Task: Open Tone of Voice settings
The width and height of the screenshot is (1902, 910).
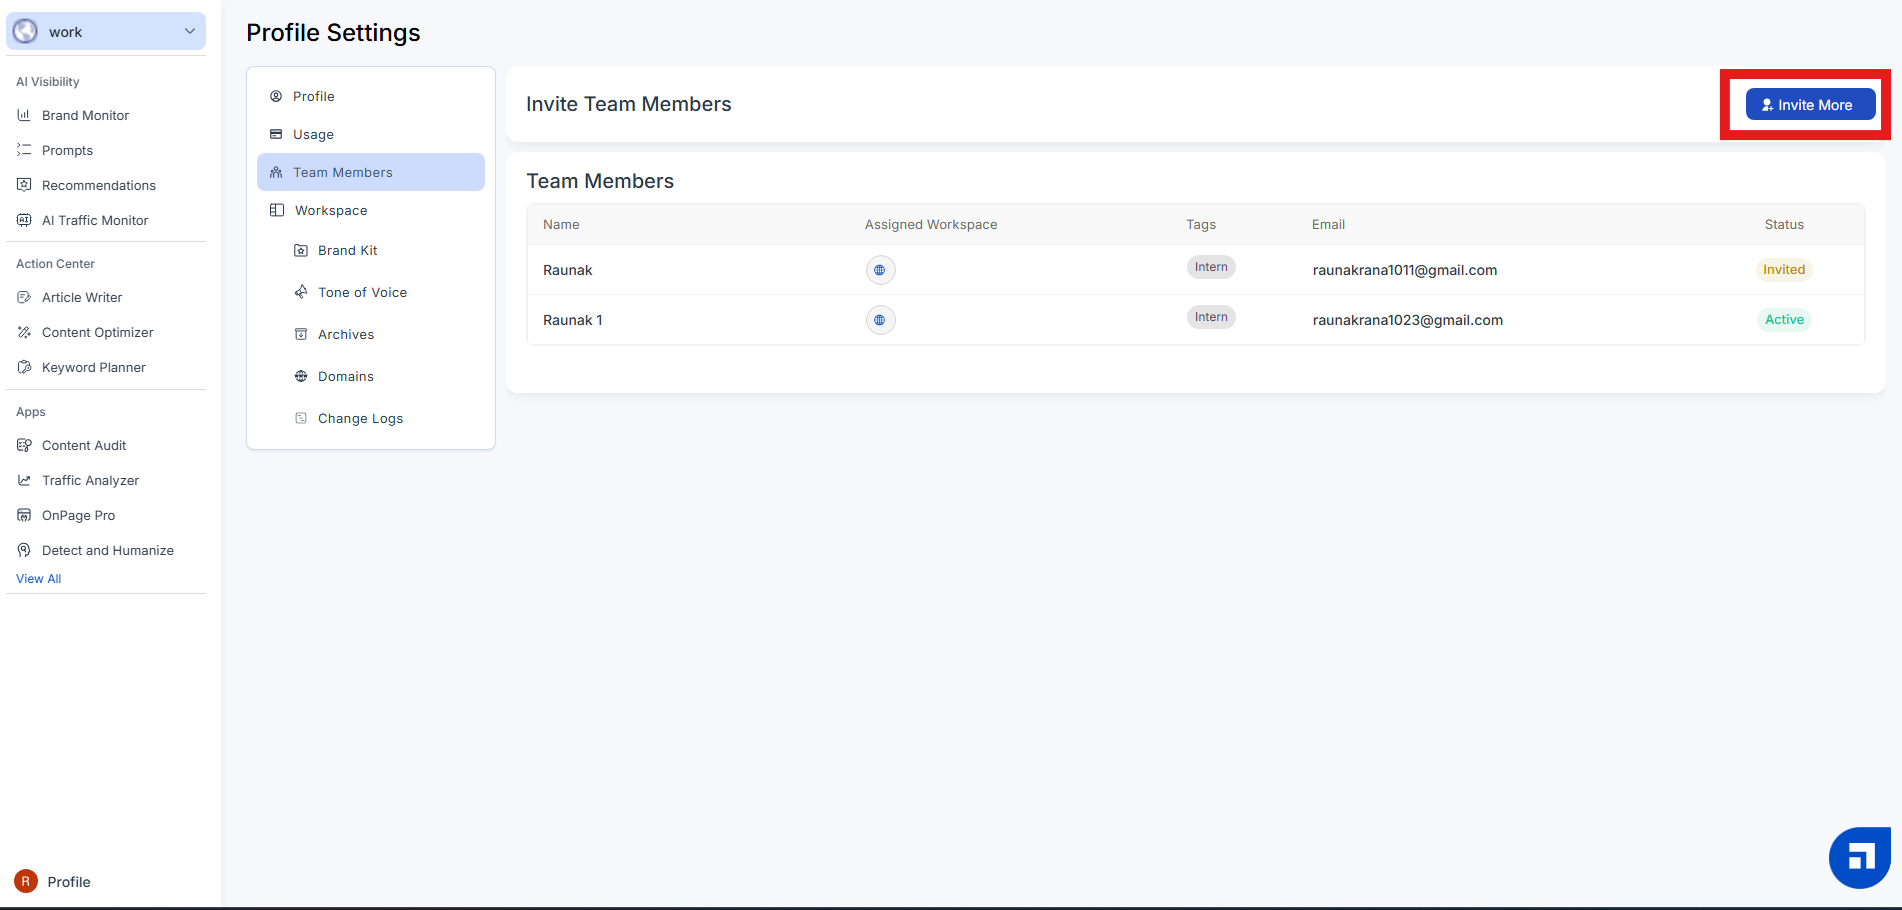Action: point(362,292)
